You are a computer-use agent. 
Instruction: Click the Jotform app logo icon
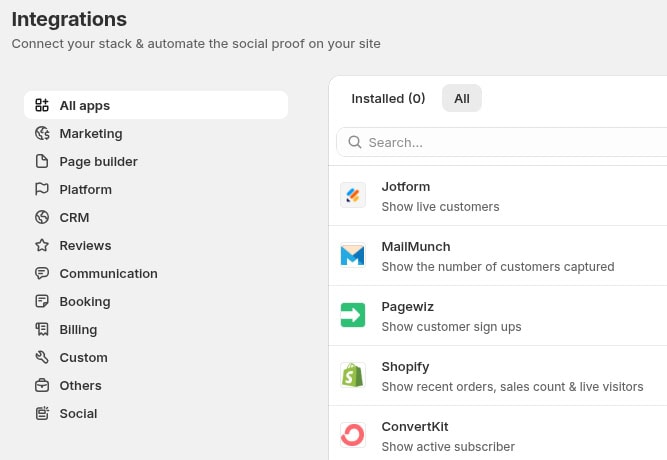(x=353, y=196)
